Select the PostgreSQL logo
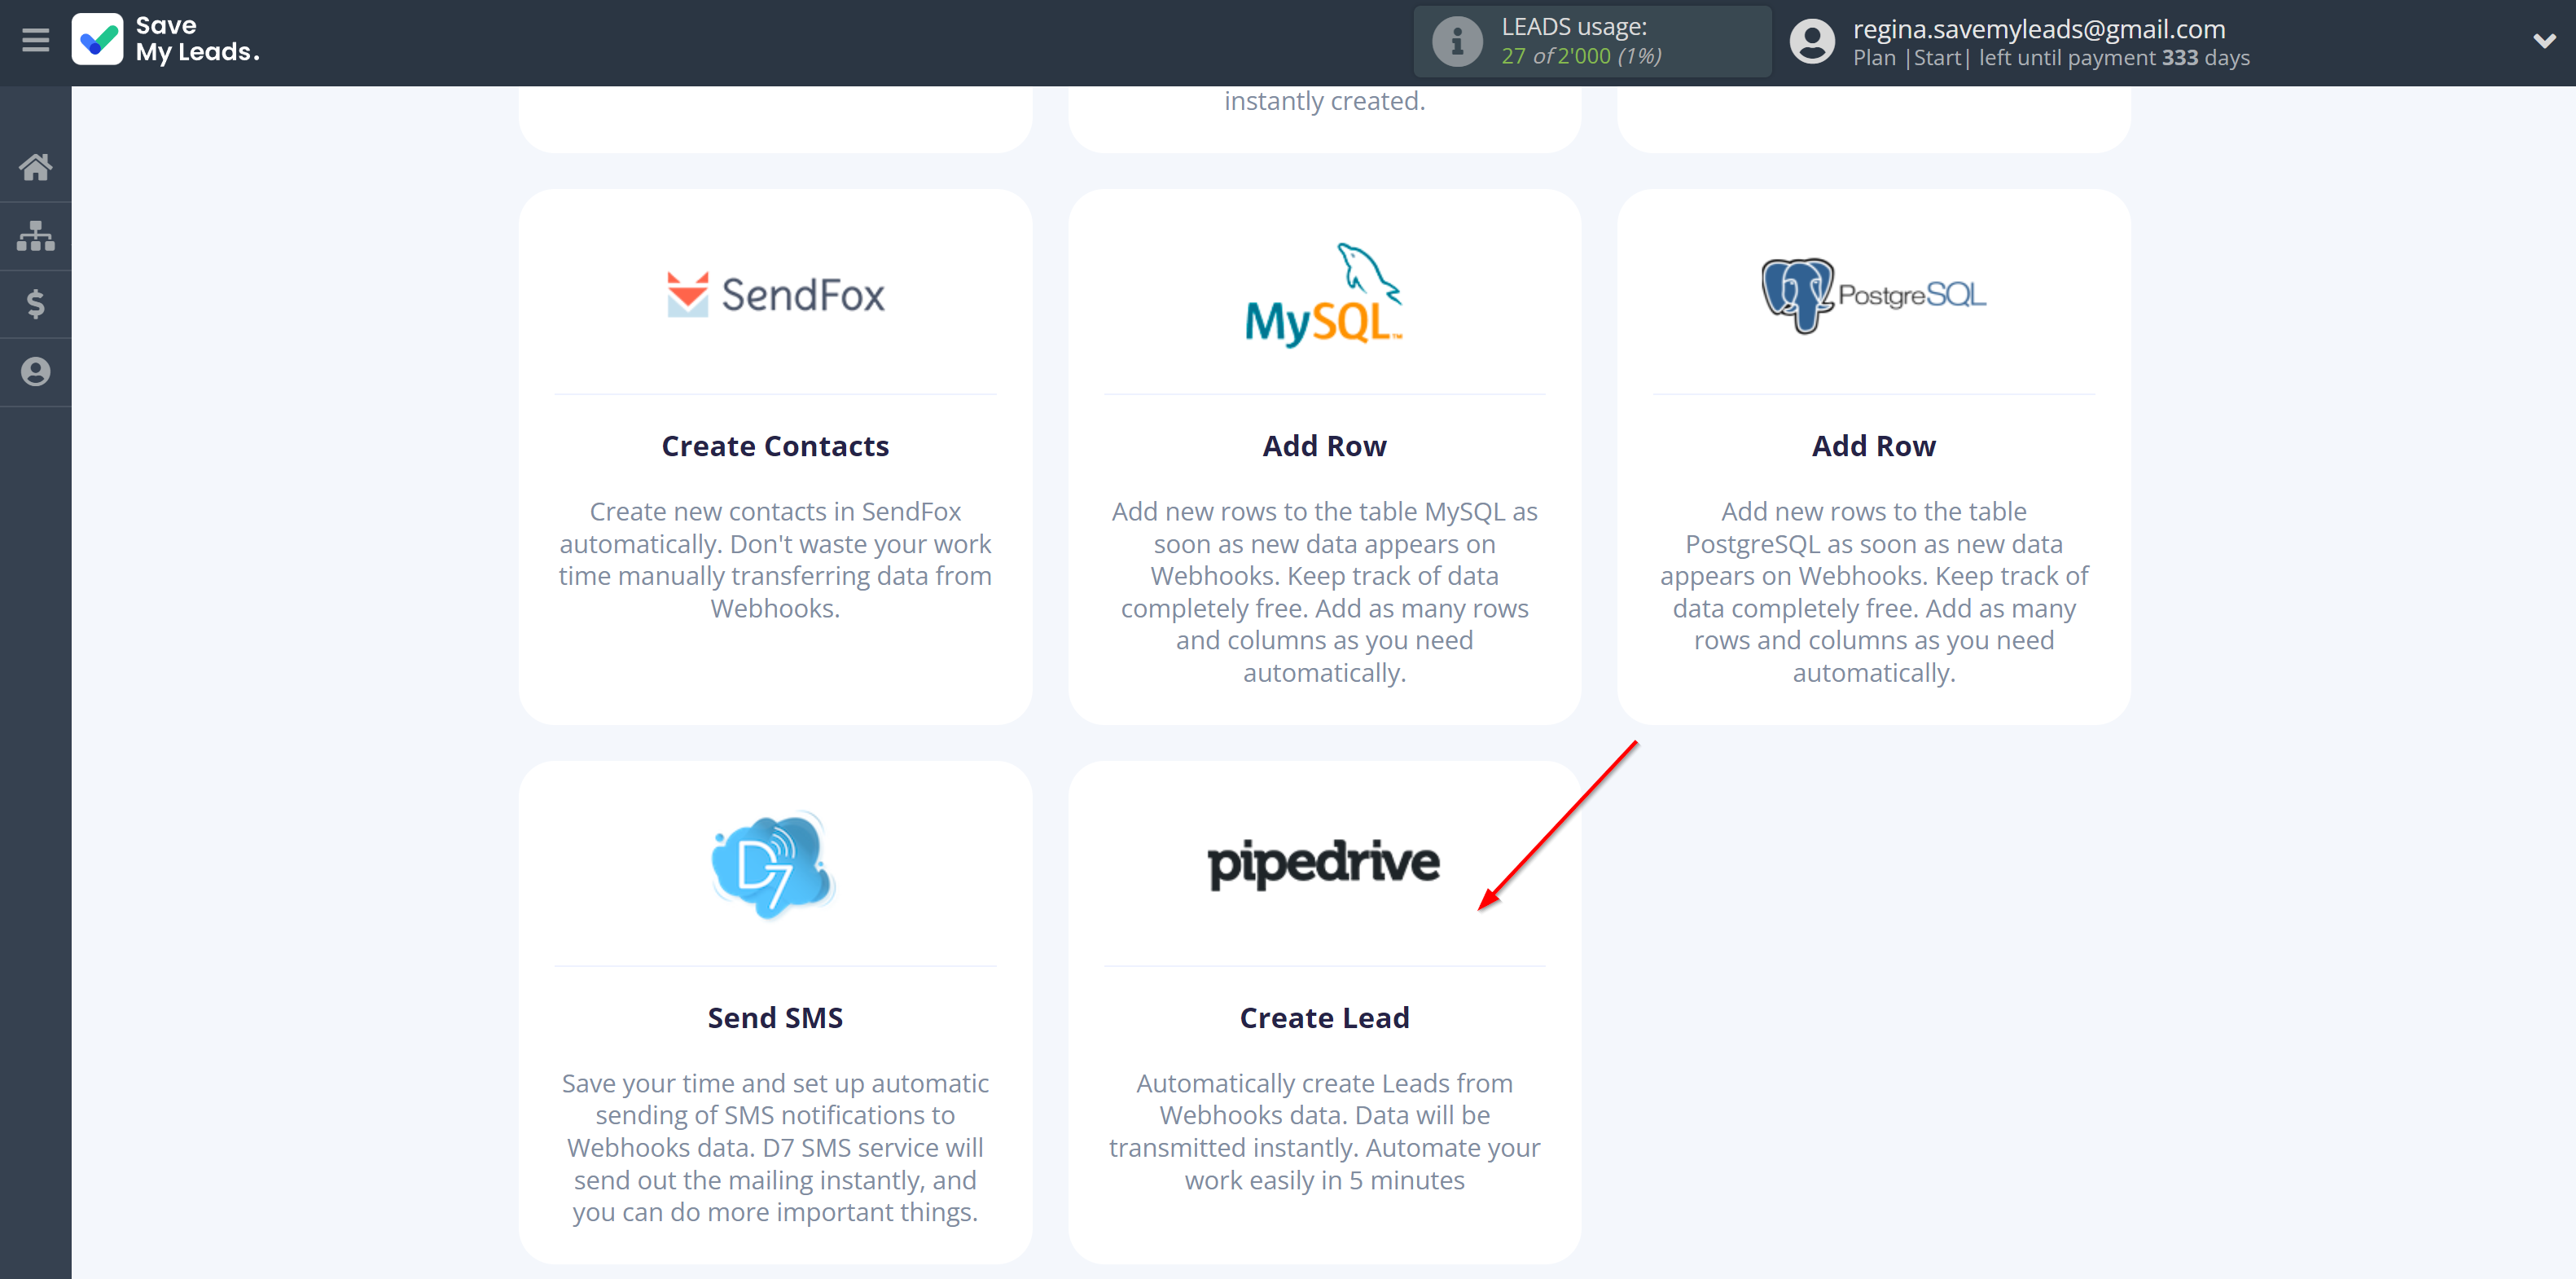2576x1279 pixels. tap(1873, 295)
